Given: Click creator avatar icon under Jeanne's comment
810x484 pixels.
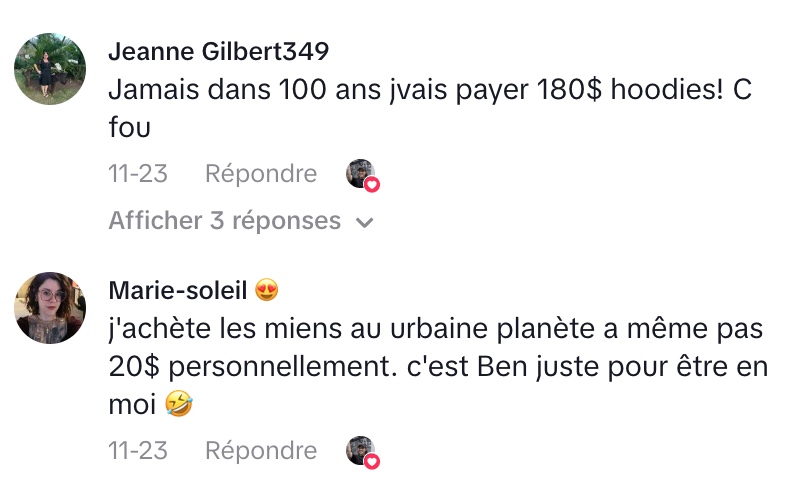Looking at the screenshot, I should pos(359,173).
